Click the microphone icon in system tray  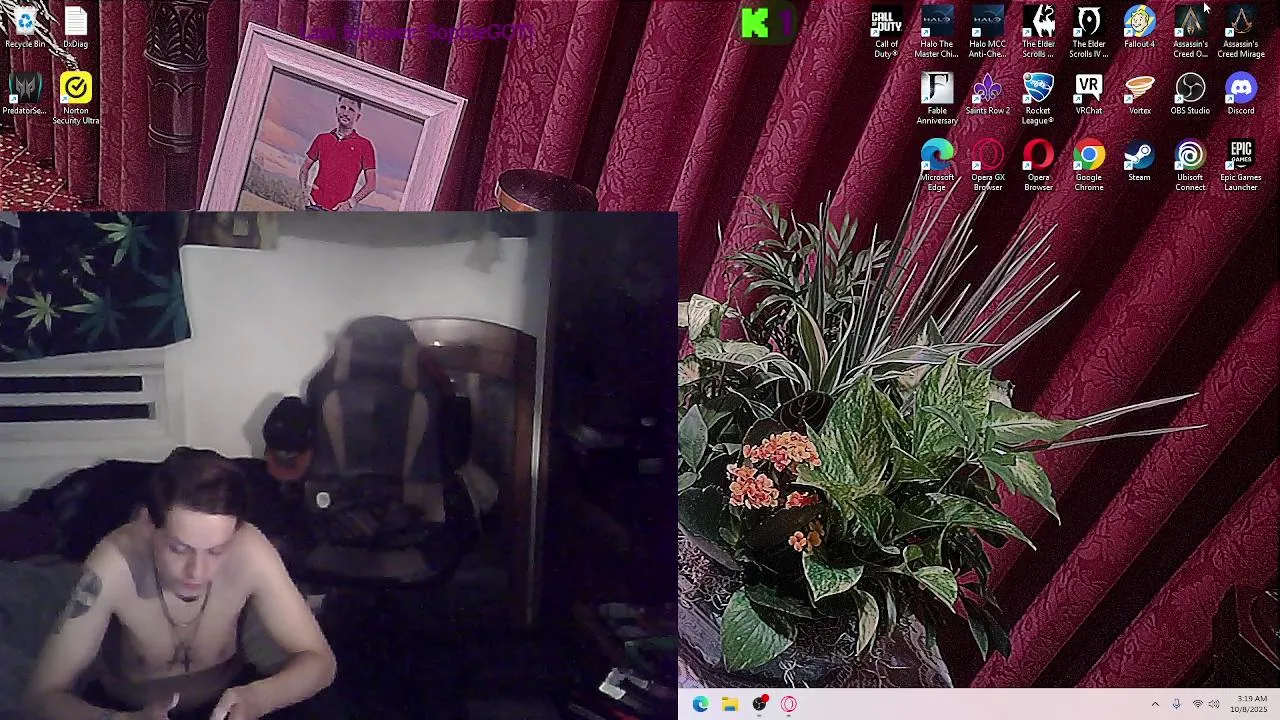click(1176, 704)
